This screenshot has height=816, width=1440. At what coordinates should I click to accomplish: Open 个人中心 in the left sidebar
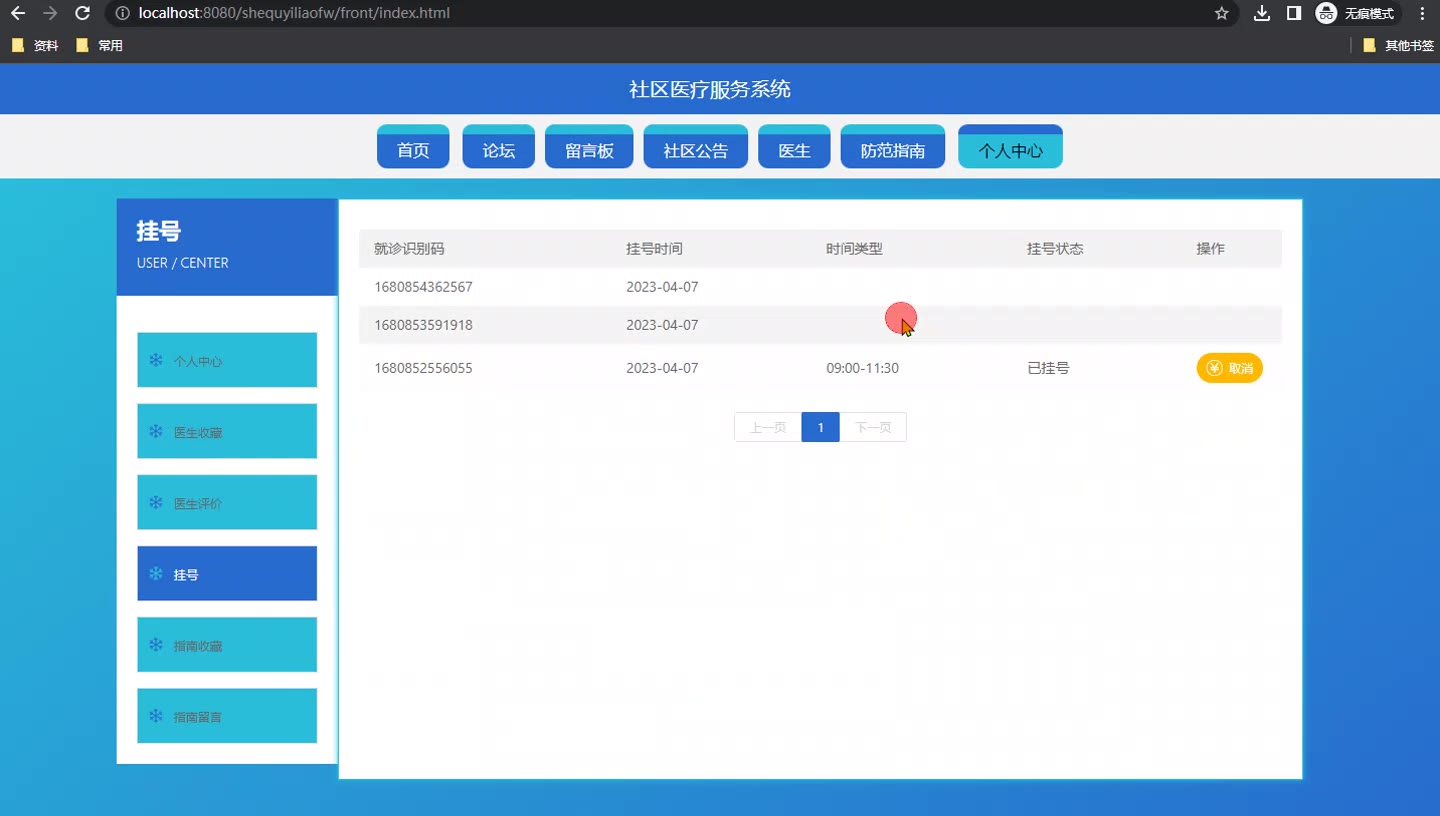click(227, 360)
